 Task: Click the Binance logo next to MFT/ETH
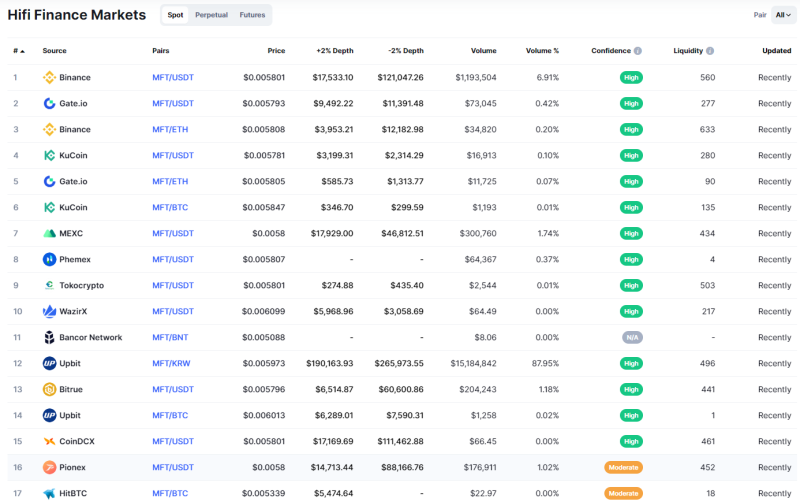(x=49, y=130)
